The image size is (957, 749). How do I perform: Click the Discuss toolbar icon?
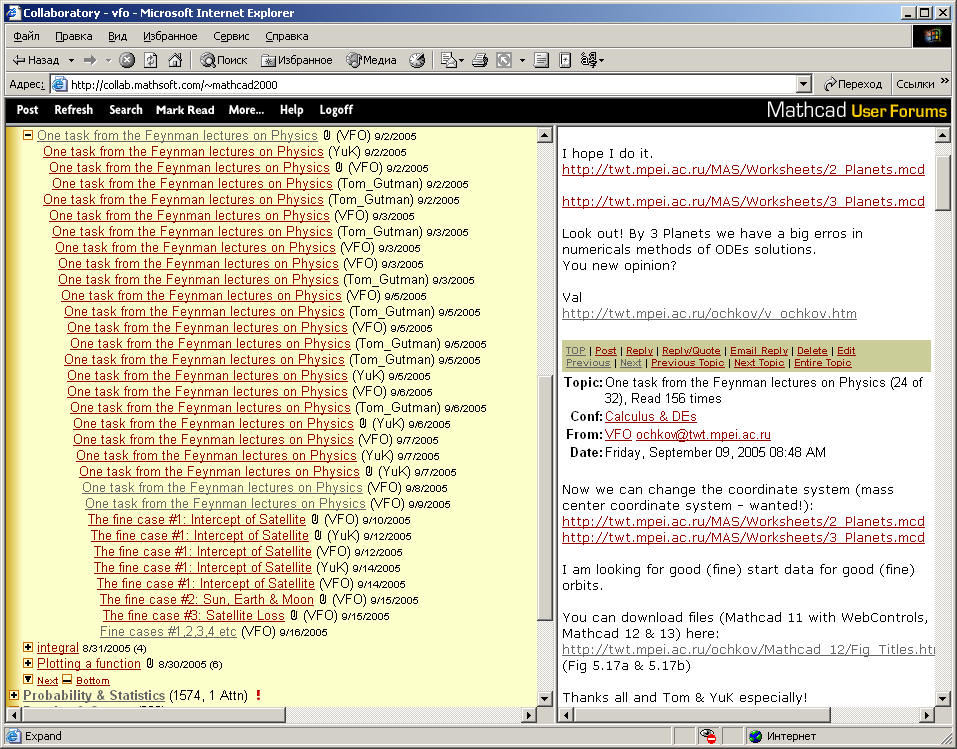coord(541,60)
